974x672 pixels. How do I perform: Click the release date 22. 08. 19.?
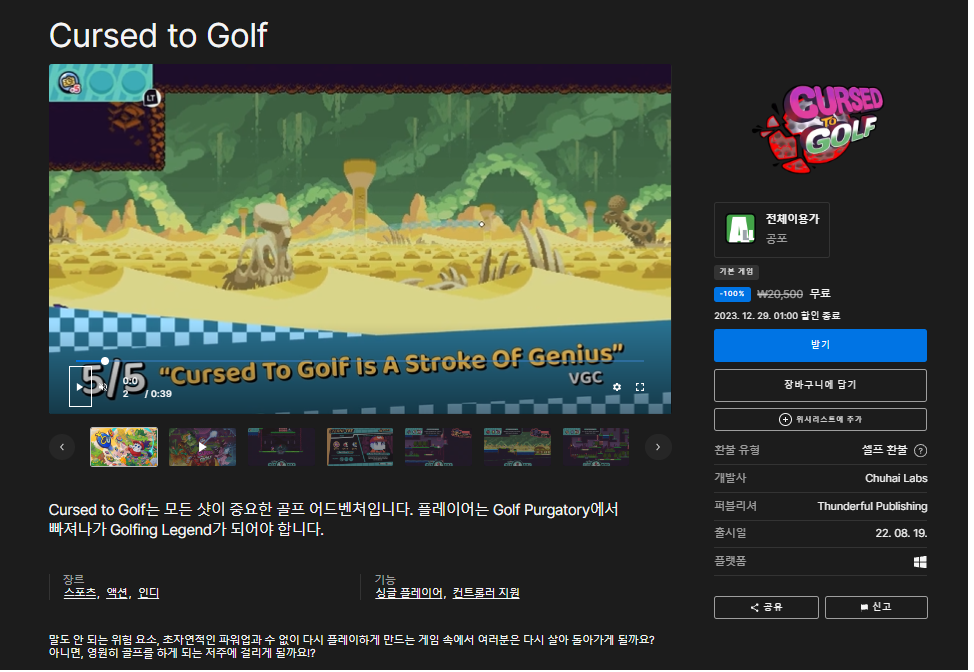pyautogui.click(x=901, y=534)
